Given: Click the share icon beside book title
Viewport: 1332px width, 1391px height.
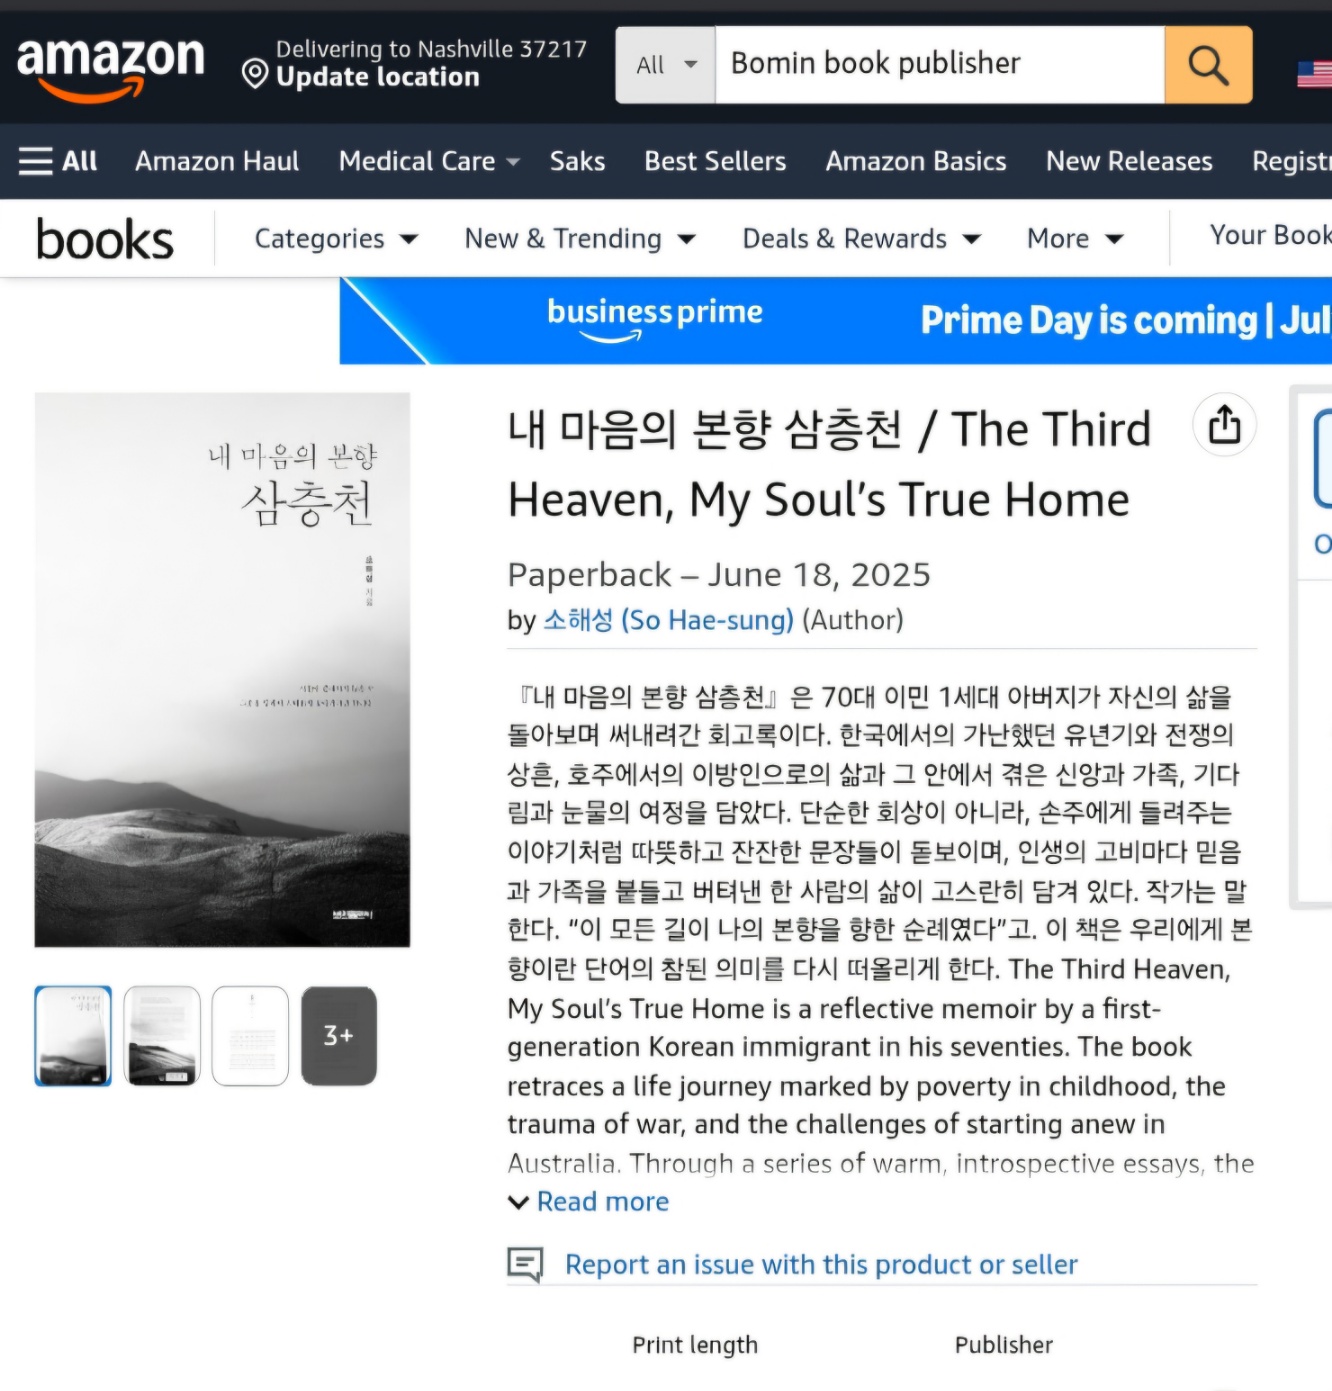Looking at the screenshot, I should point(1224,424).
